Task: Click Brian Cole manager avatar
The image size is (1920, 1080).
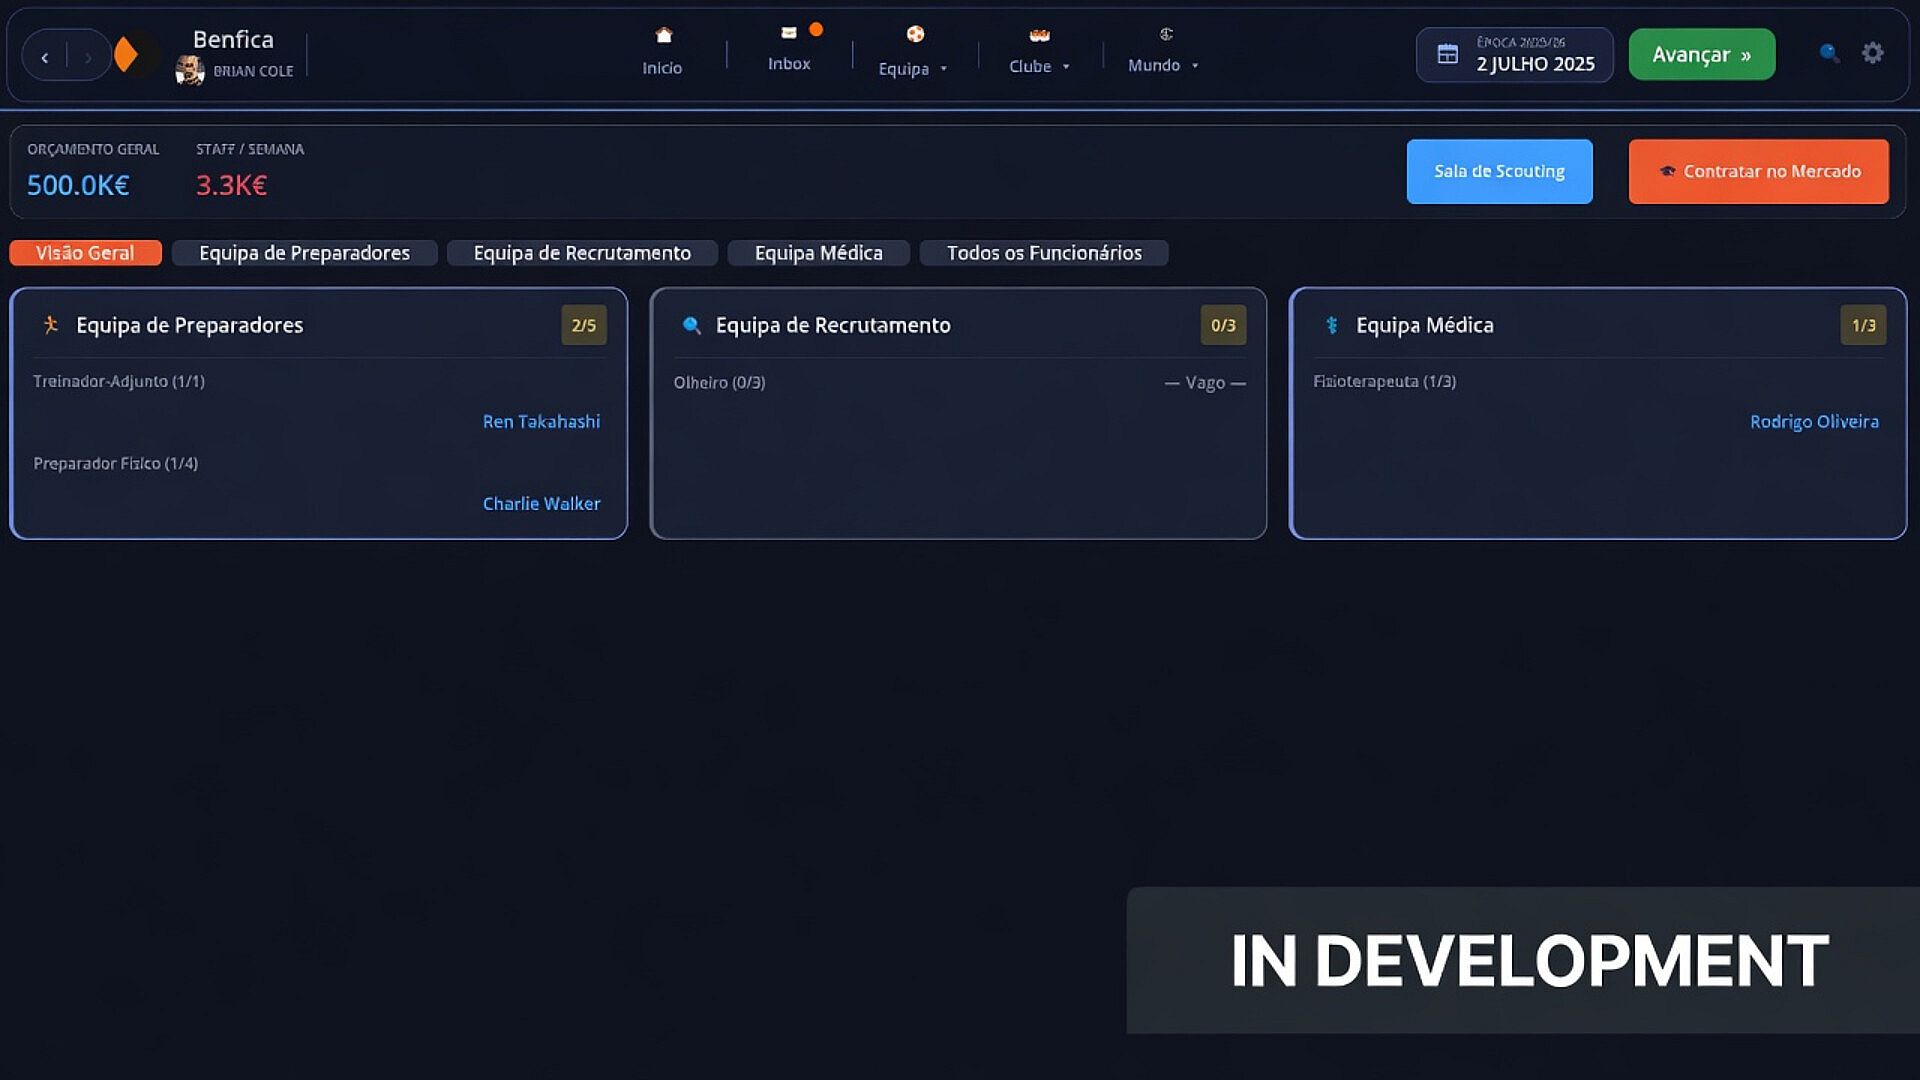Action: coord(190,71)
